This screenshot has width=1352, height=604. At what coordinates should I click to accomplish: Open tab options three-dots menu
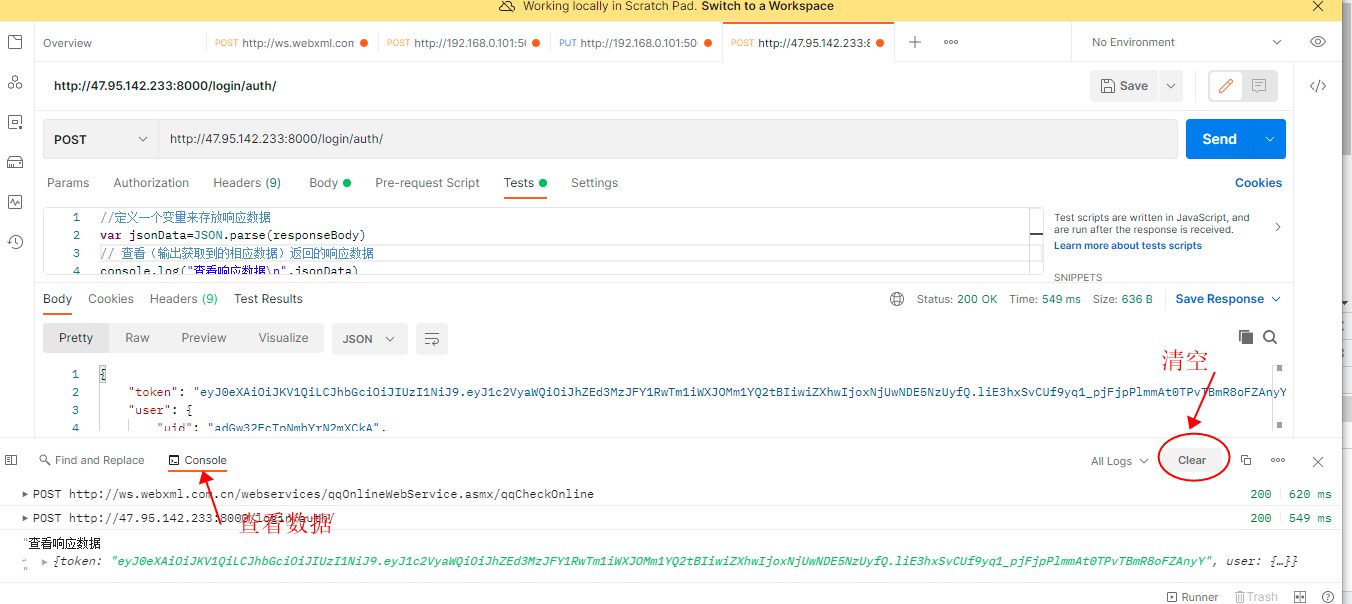951,42
